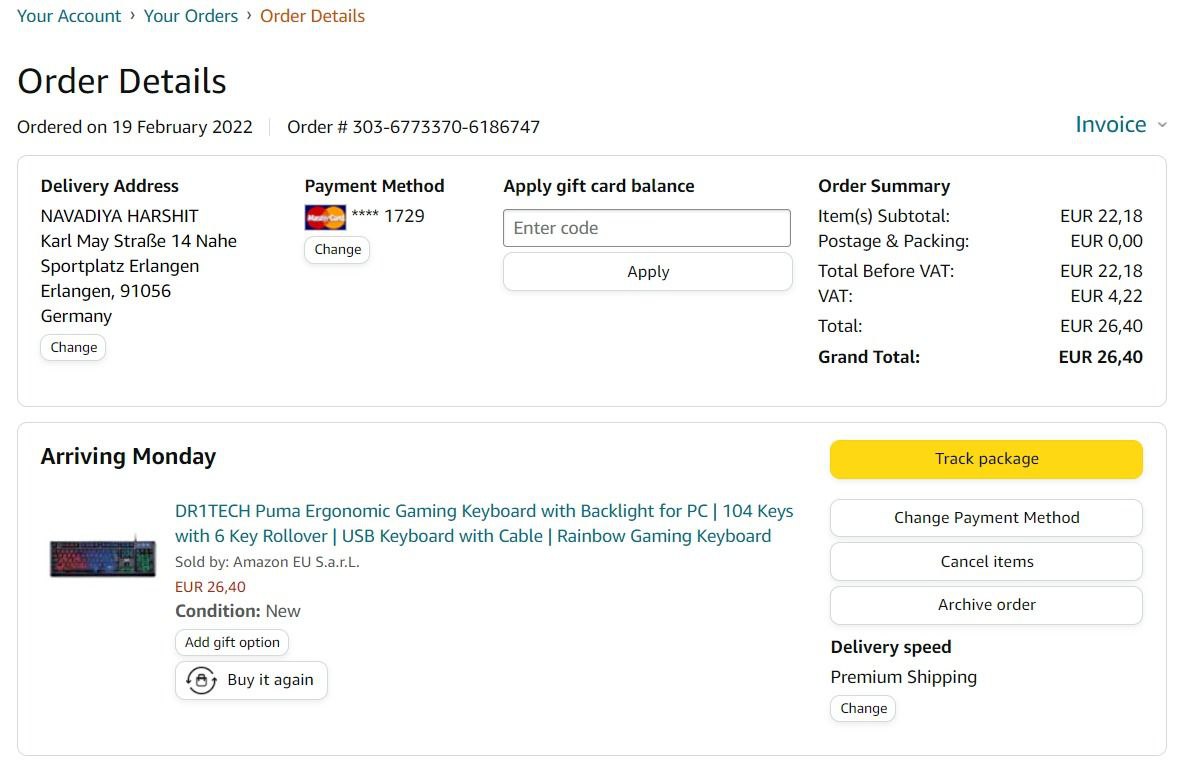This screenshot has height=768, width=1183.
Task: Click Change Payment Method button
Action: point(986,518)
